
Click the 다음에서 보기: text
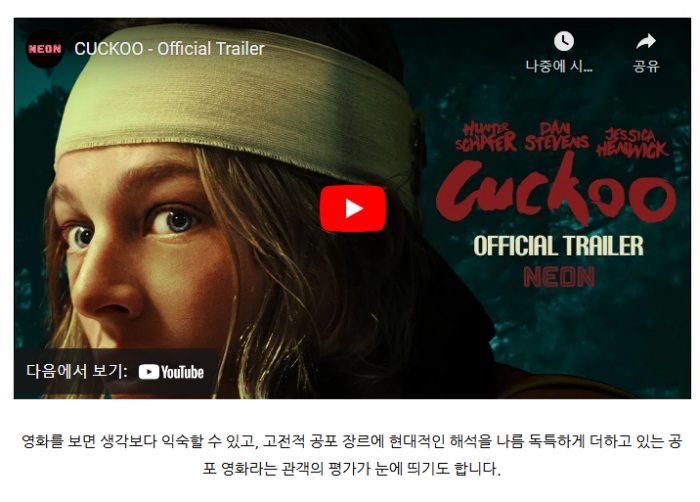click(x=77, y=371)
